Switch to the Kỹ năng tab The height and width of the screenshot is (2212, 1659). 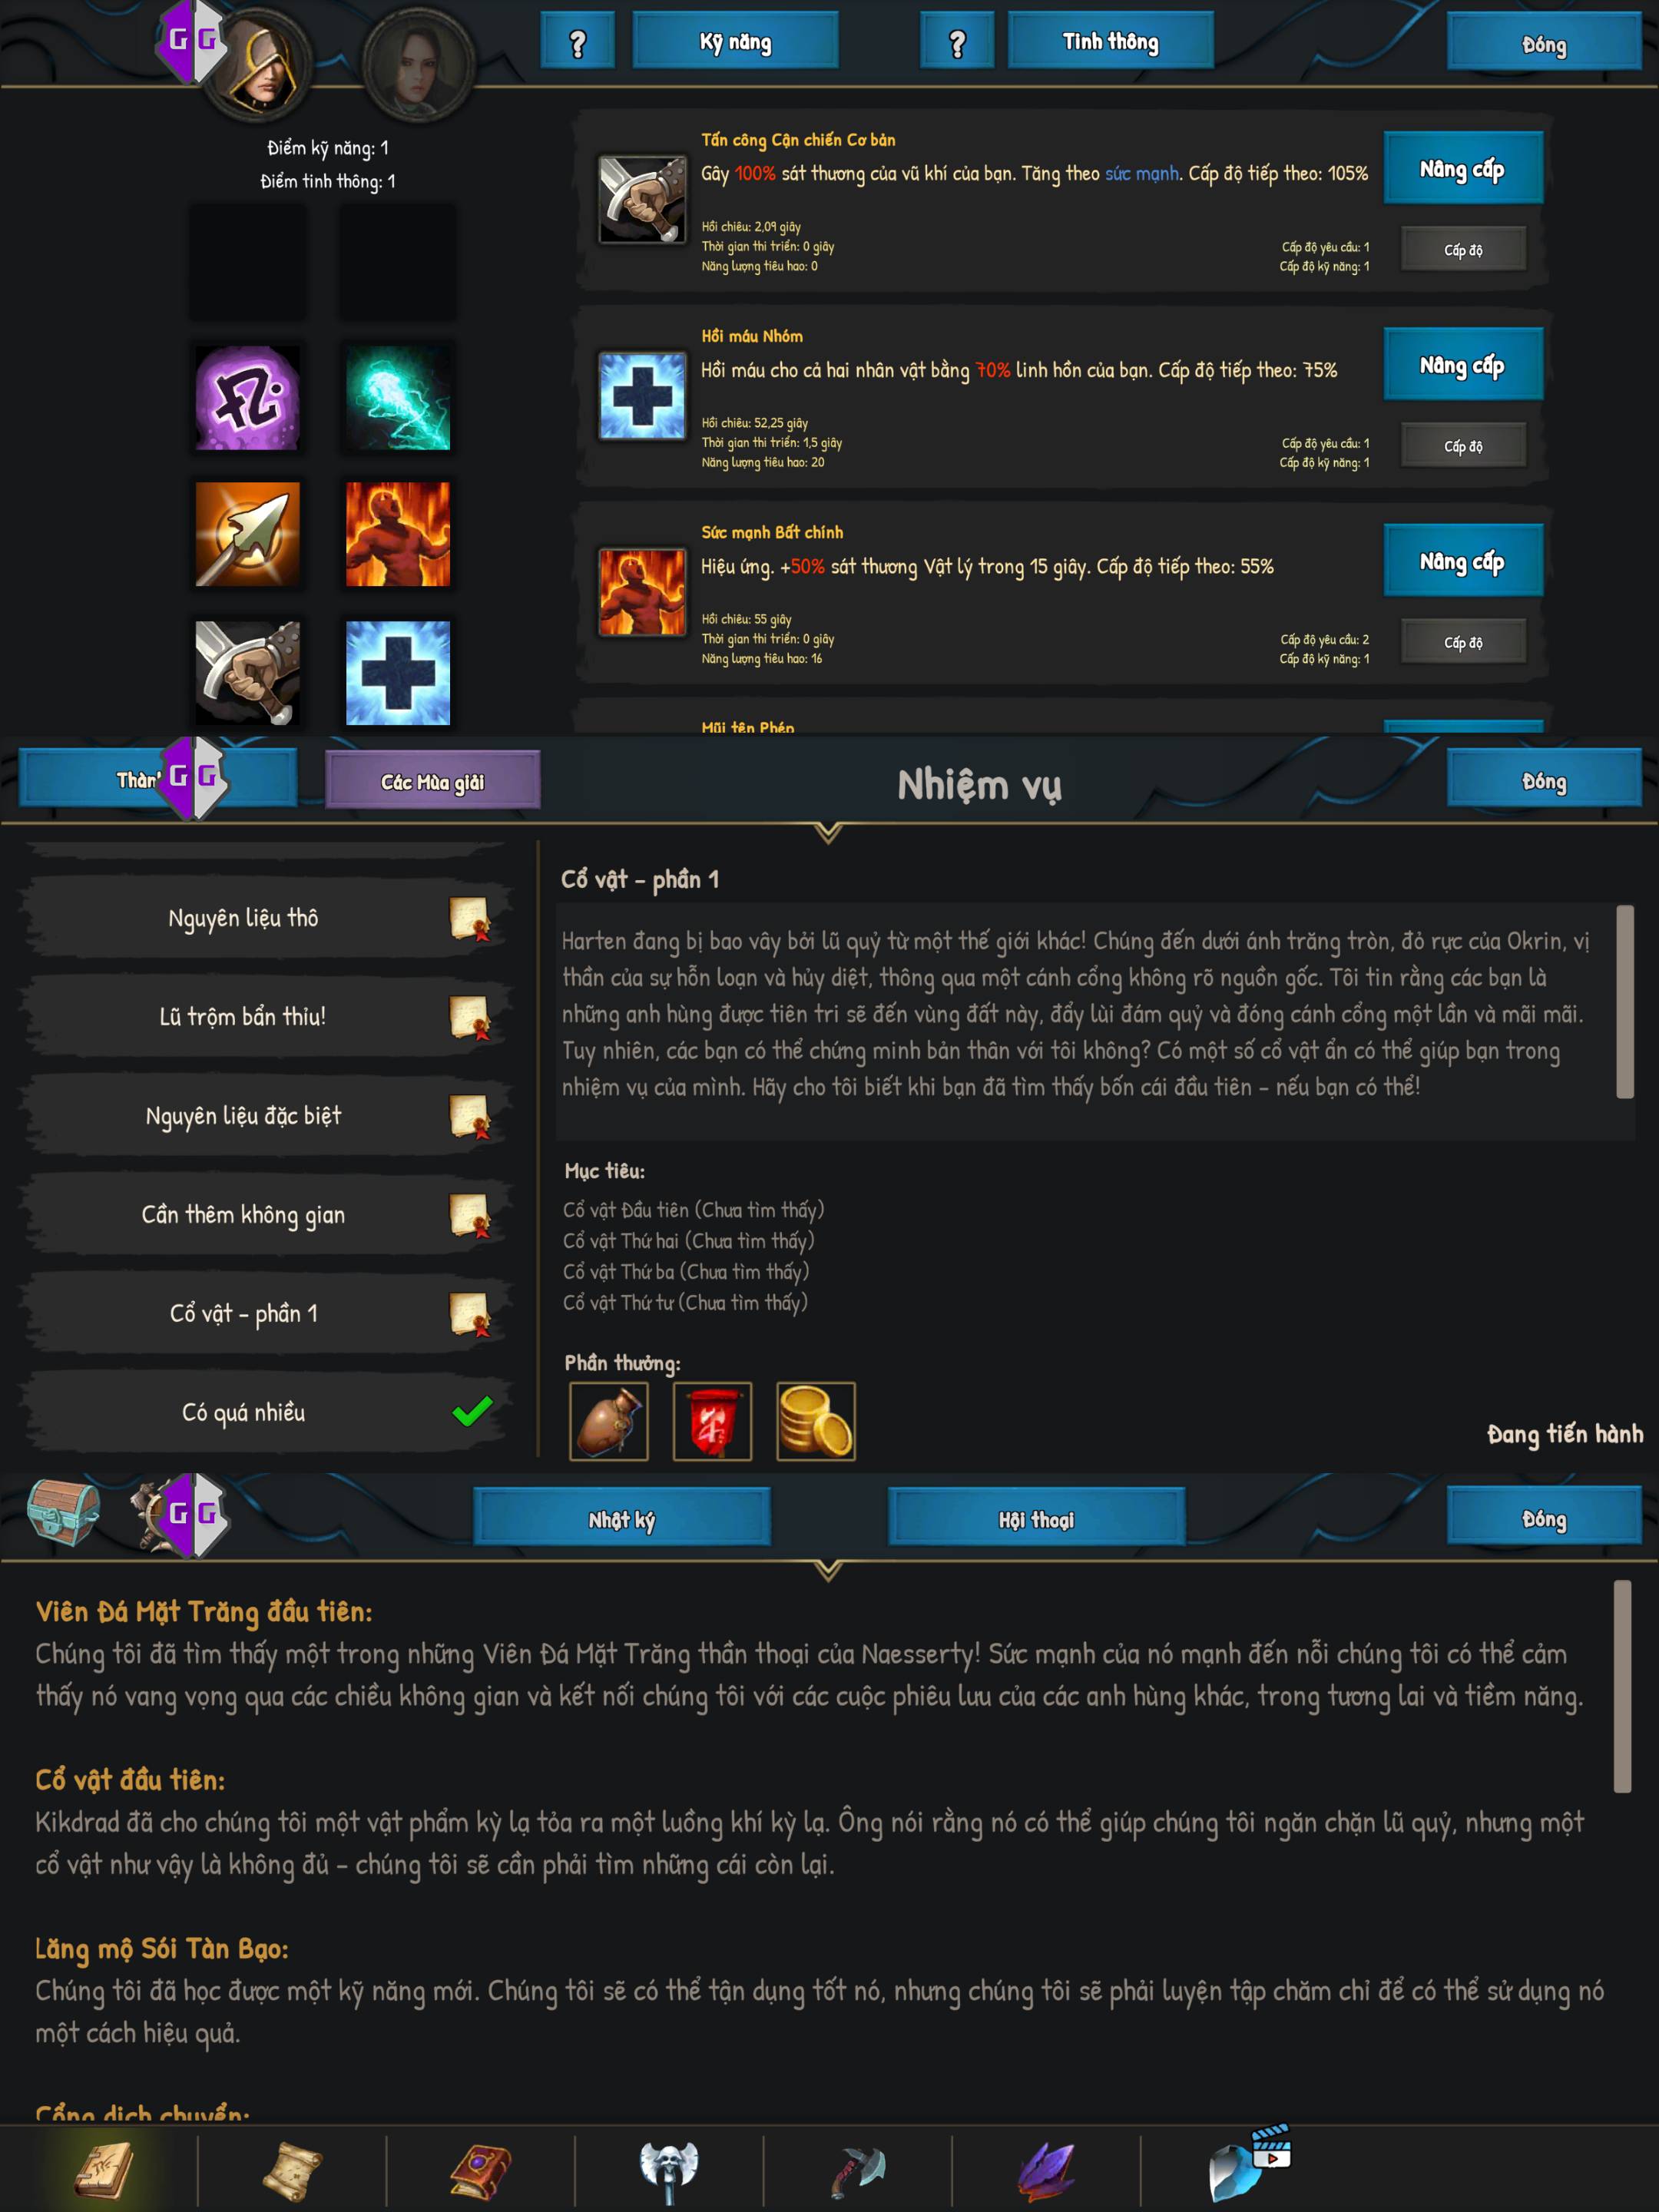735,42
